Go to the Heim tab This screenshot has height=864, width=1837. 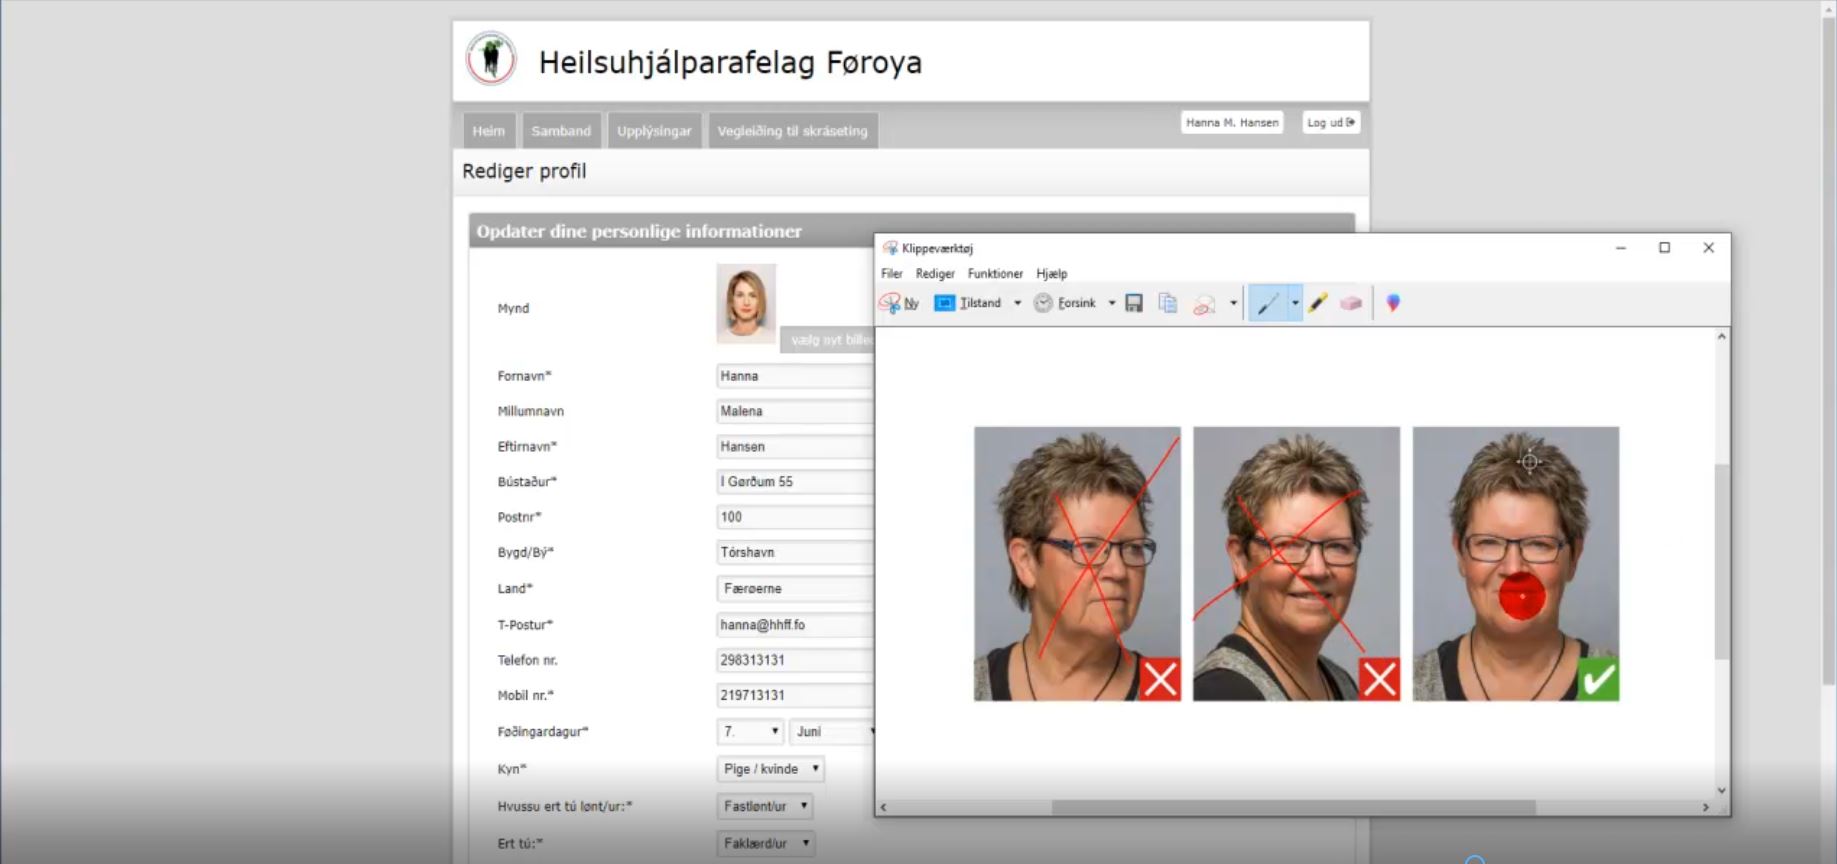pyautogui.click(x=489, y=131)
